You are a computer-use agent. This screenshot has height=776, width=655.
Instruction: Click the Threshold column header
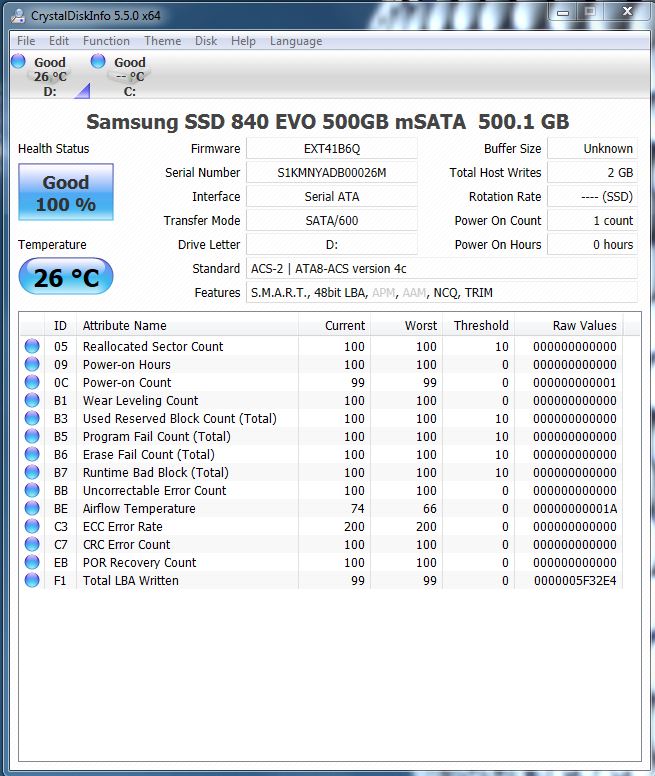tap(480, 325)
